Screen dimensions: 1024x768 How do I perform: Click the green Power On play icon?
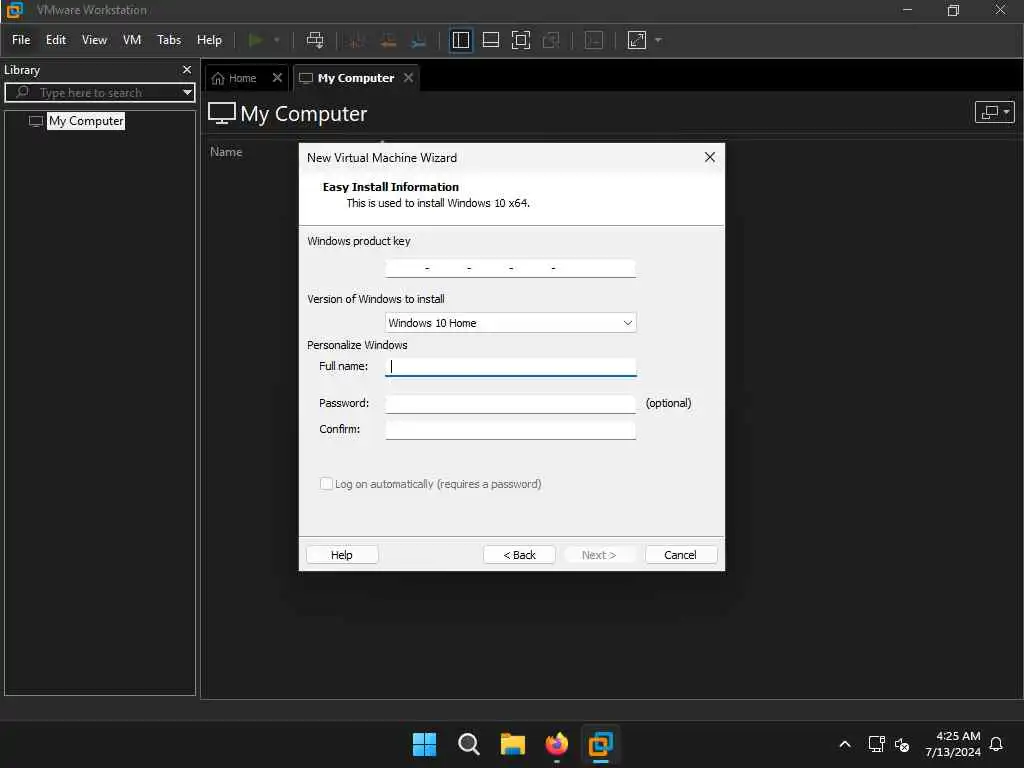tap(255, 40)
